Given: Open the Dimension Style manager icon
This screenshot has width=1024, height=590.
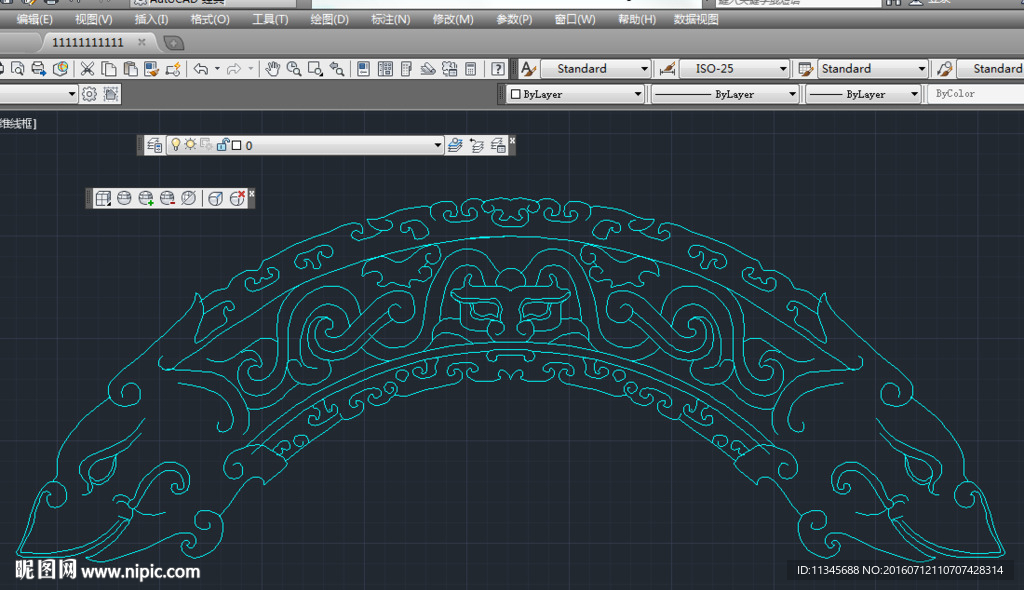Looking at the screenshot, I should coord(667,69).
